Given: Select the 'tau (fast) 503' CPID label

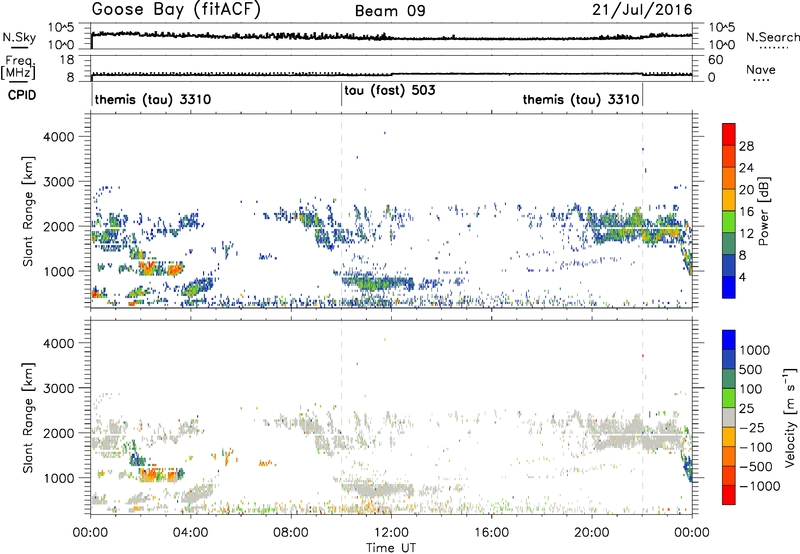Looking at the screenshot, I should 390,91.
